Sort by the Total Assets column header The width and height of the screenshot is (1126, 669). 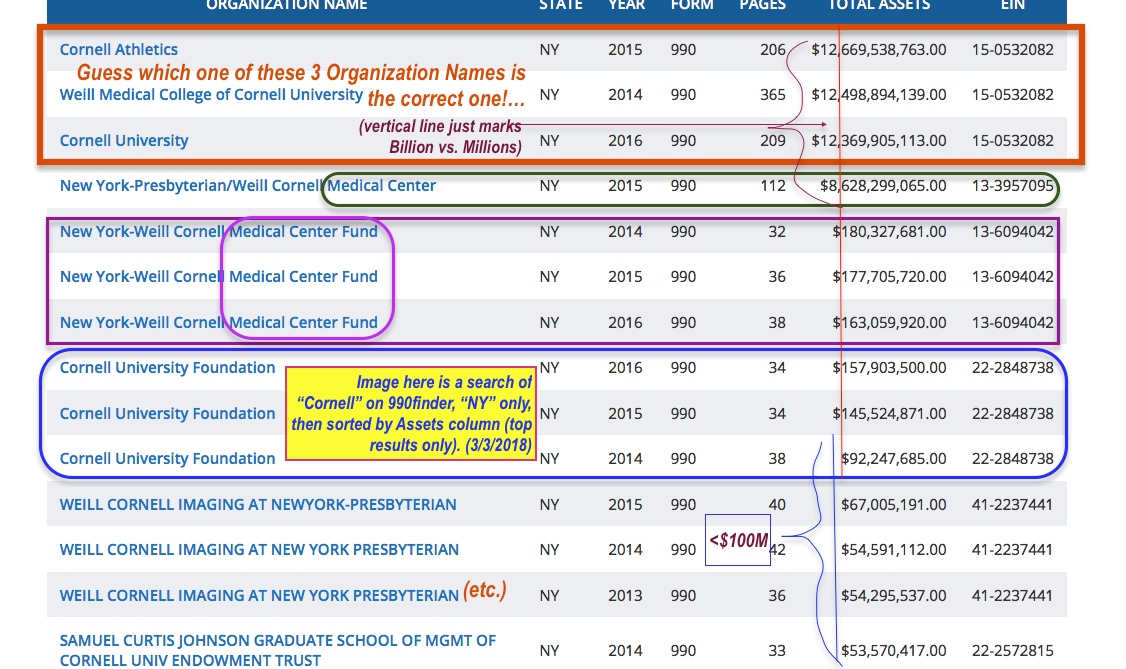pyautogui.click(x=878, y=5)
